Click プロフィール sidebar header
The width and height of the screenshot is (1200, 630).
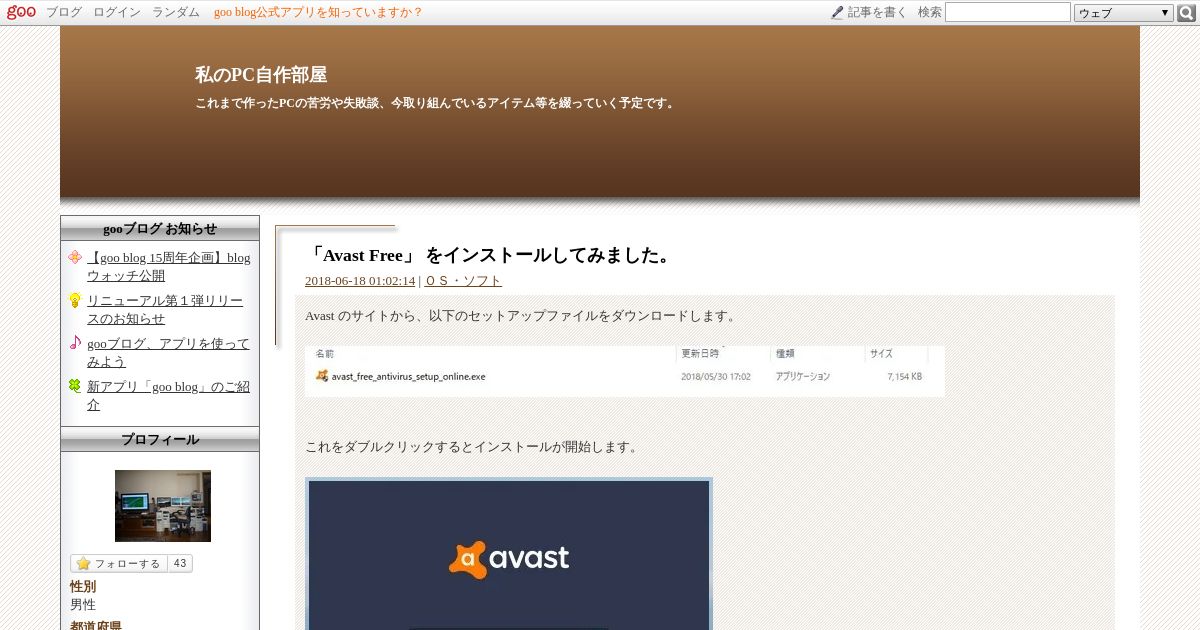160,440
